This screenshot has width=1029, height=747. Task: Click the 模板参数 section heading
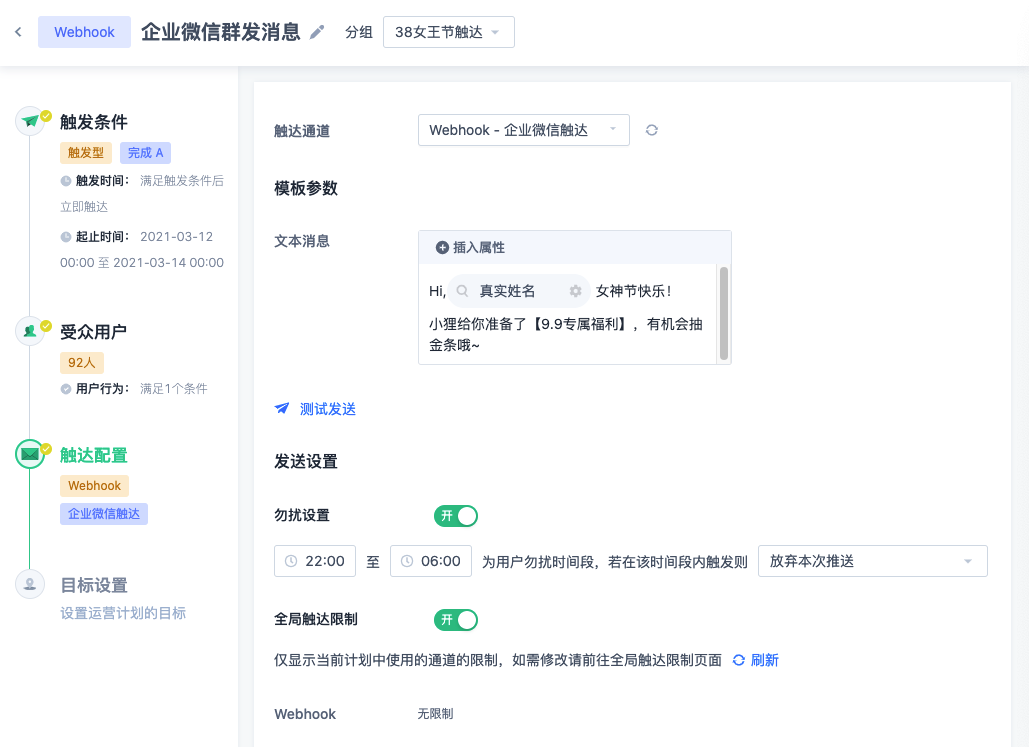(306, 188)
